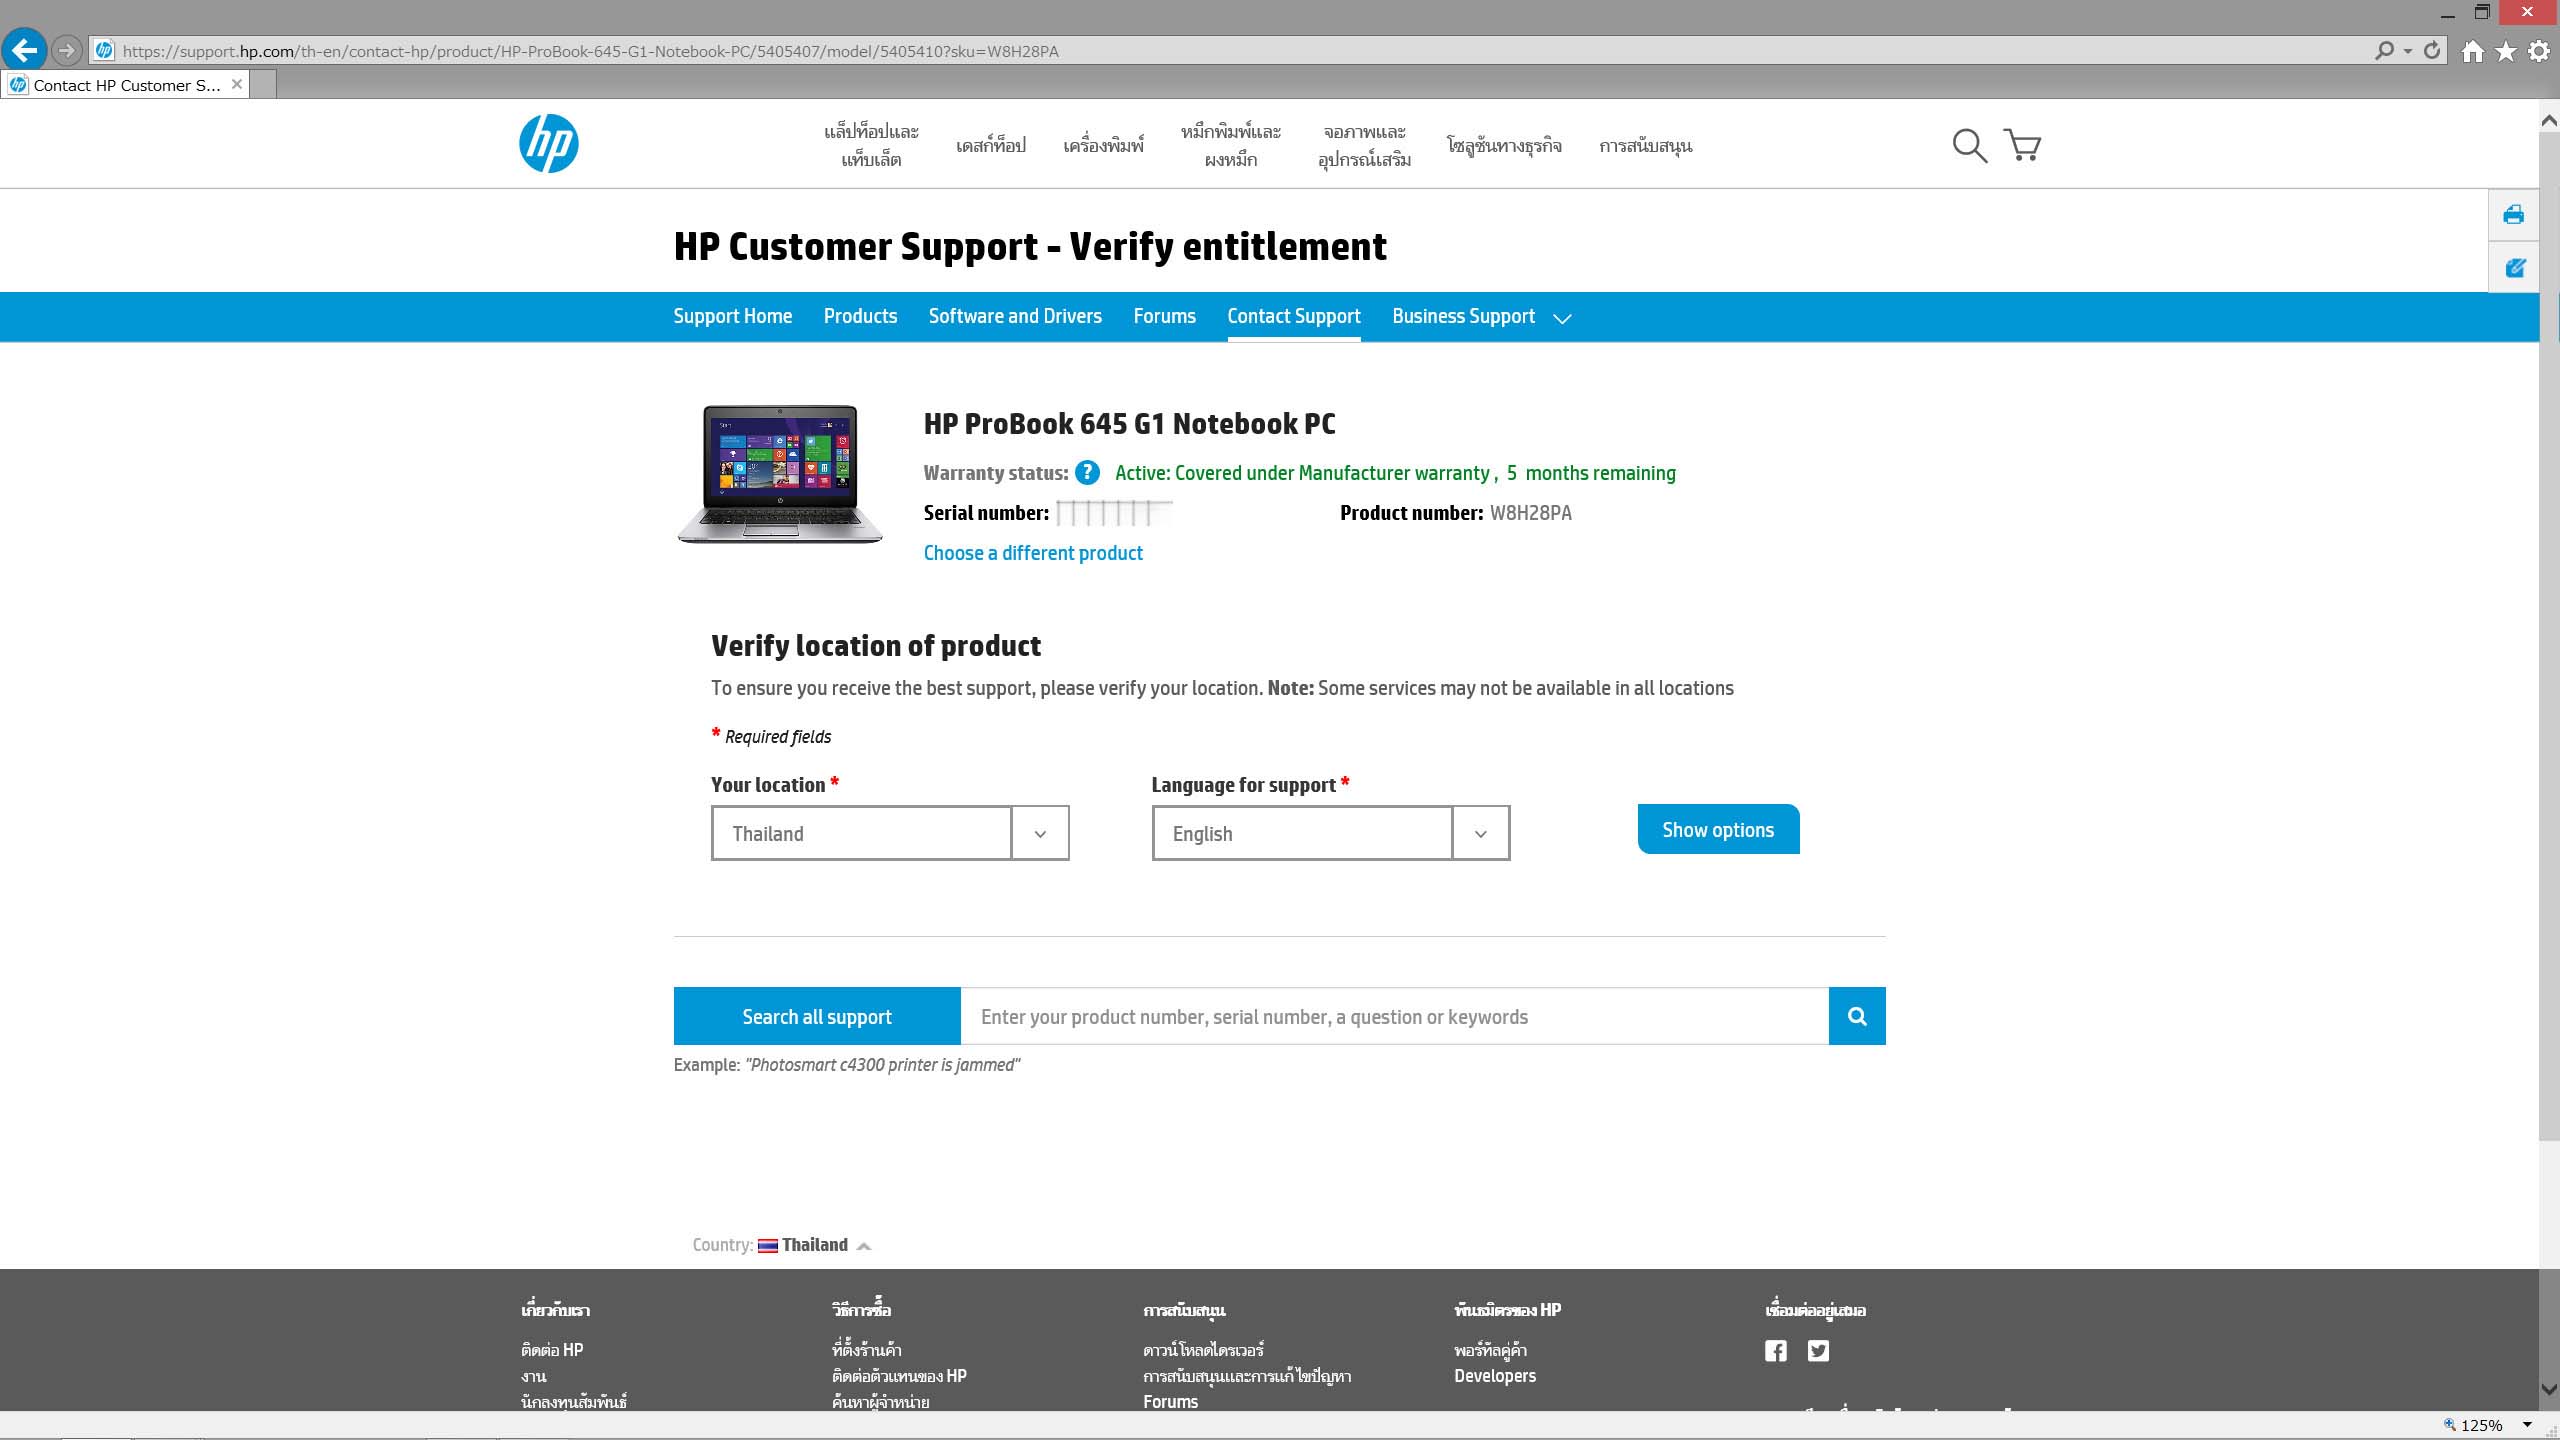The height and width of the screenshot is (1440, 2560).
Task: Expand the Business Support menu chevron
Action: coord(1562,318)
